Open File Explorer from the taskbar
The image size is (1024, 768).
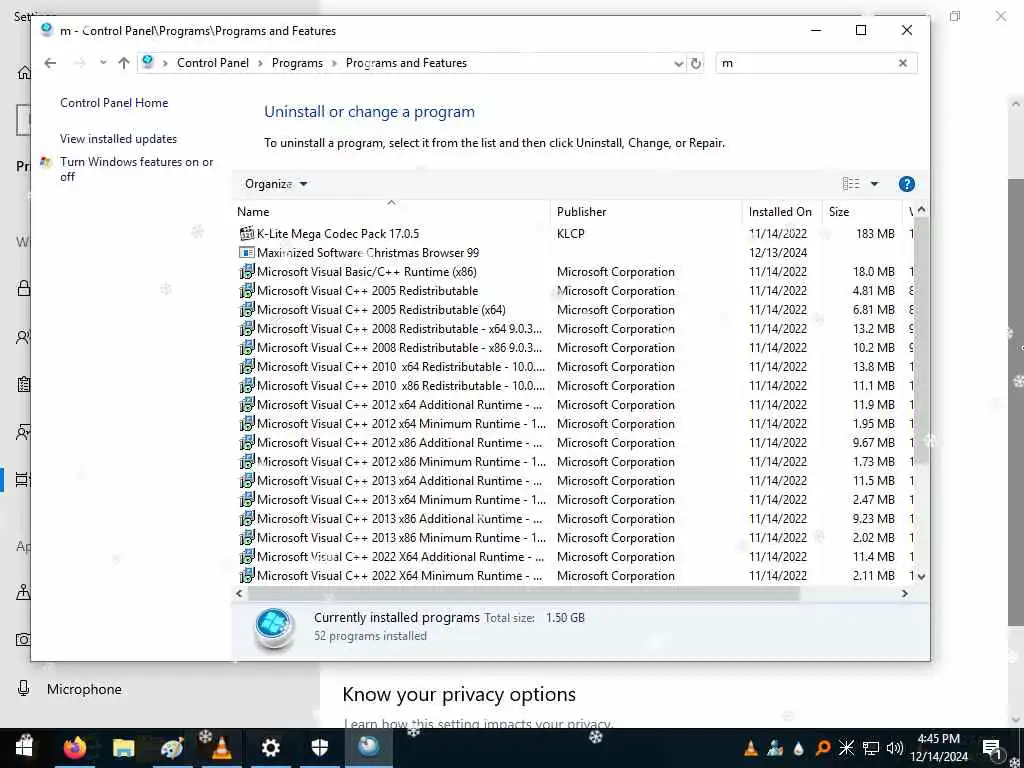click(123, 748)
